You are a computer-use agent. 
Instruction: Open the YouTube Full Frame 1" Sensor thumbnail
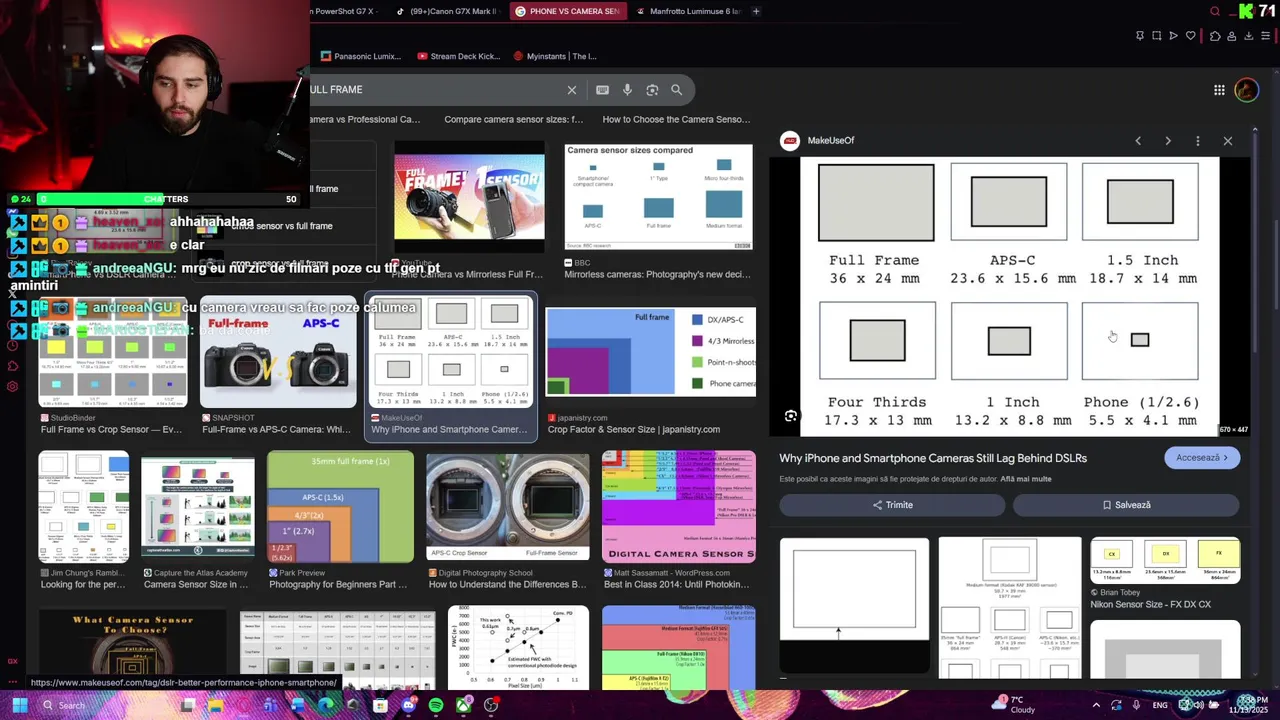tap(469, 196)
